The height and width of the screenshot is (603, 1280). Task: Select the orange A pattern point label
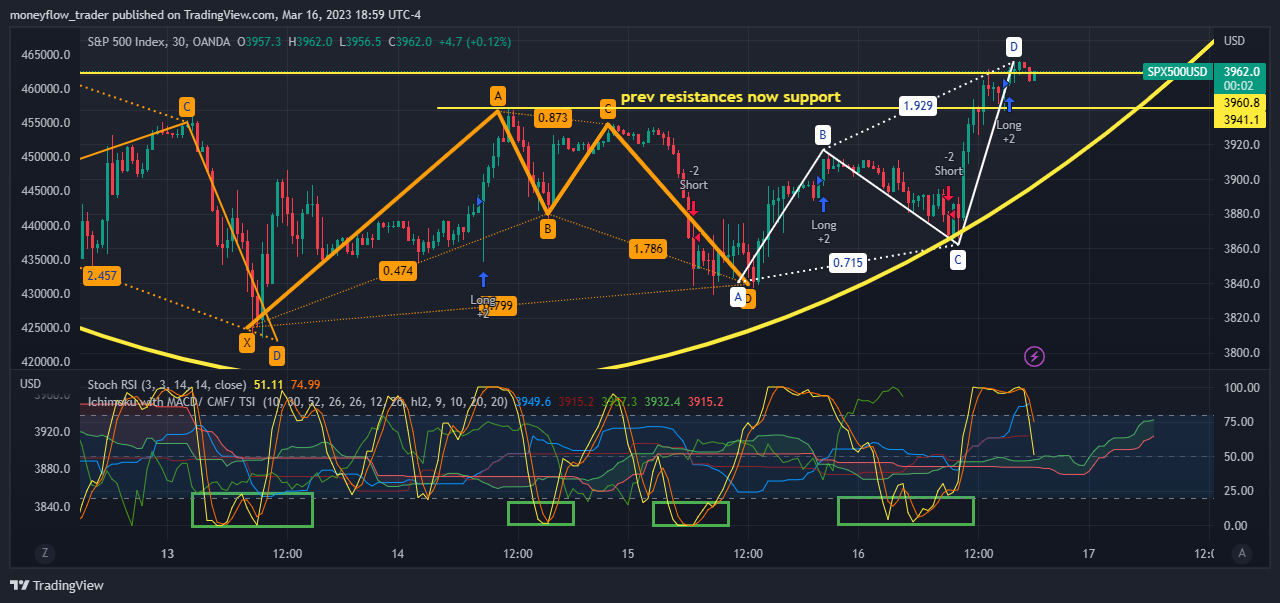pyautogui.click(x=497, y=96)
